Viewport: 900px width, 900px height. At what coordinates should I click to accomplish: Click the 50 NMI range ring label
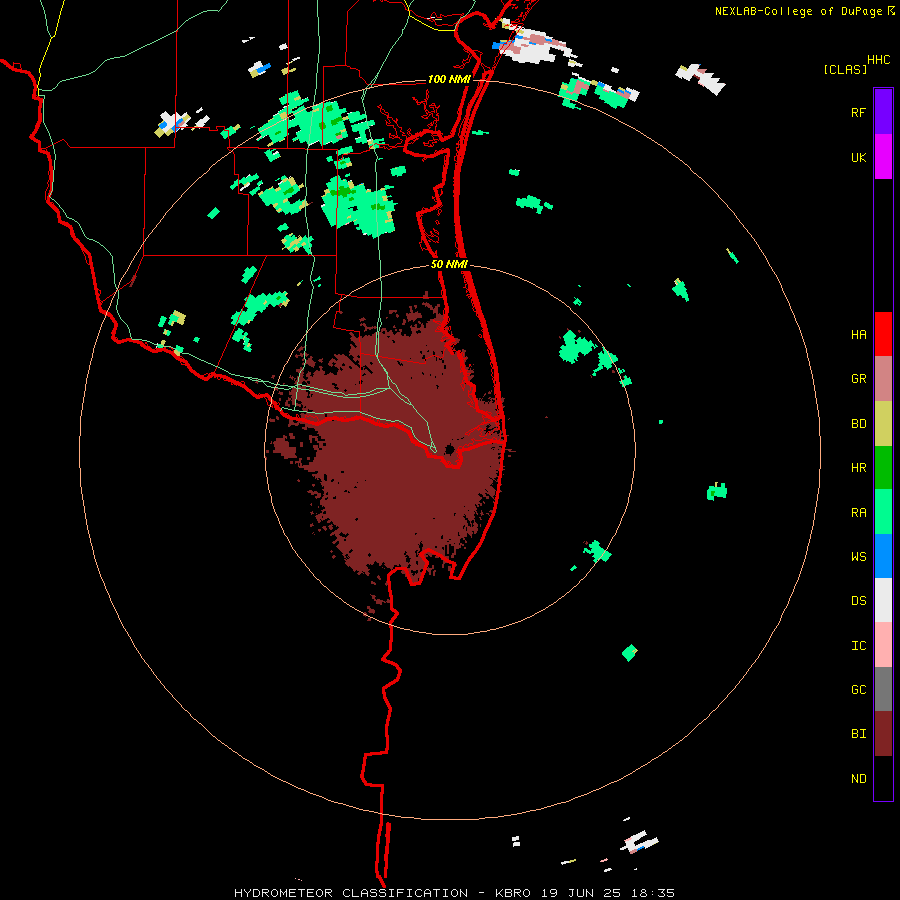[x=449, y=264]
